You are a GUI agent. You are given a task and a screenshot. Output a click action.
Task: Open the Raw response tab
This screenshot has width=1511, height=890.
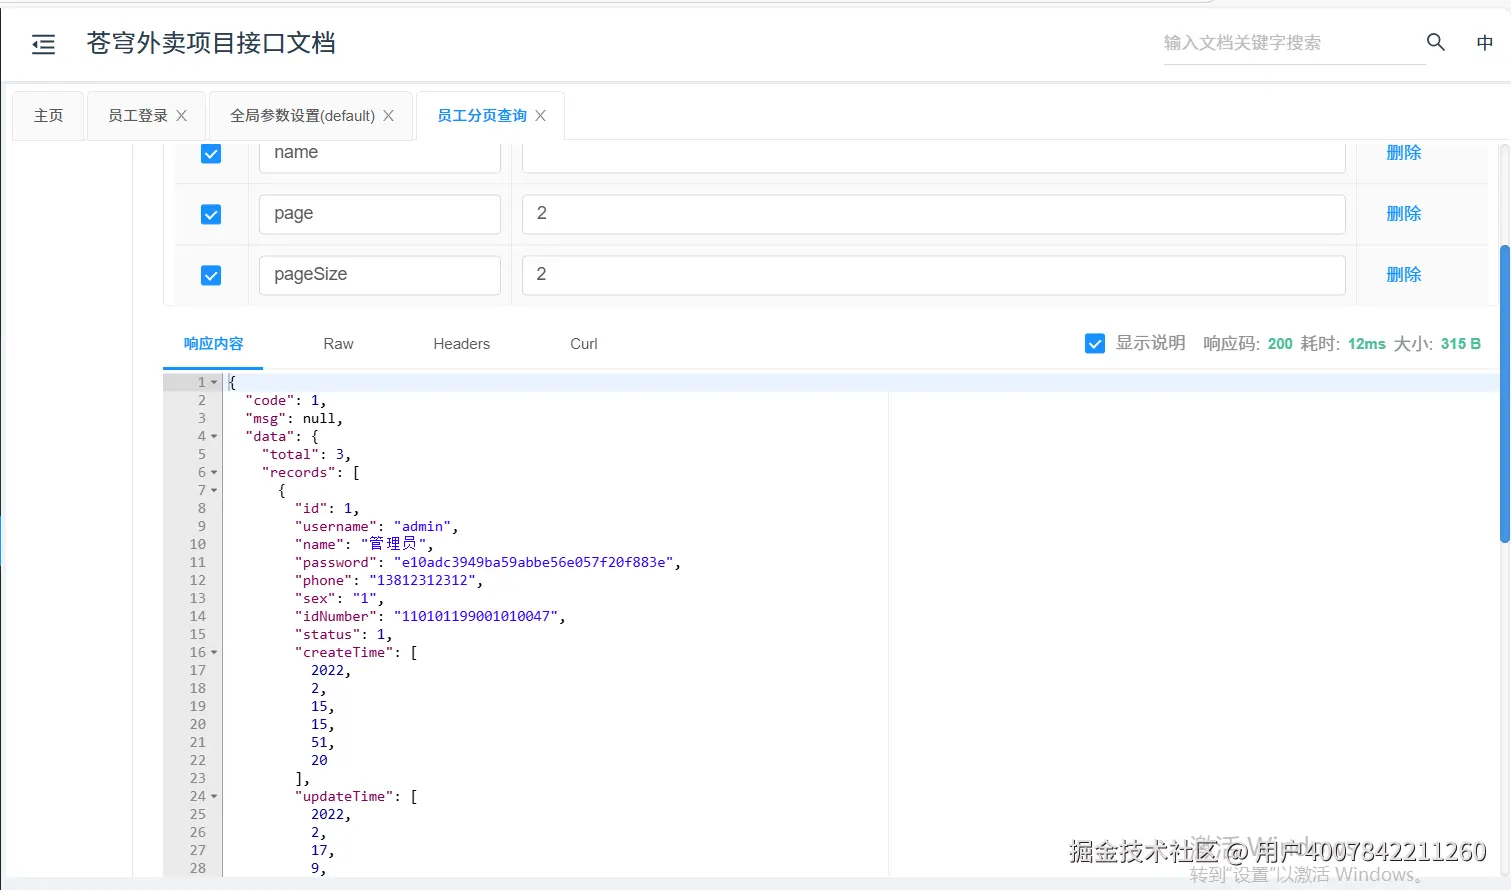[338, 344]
